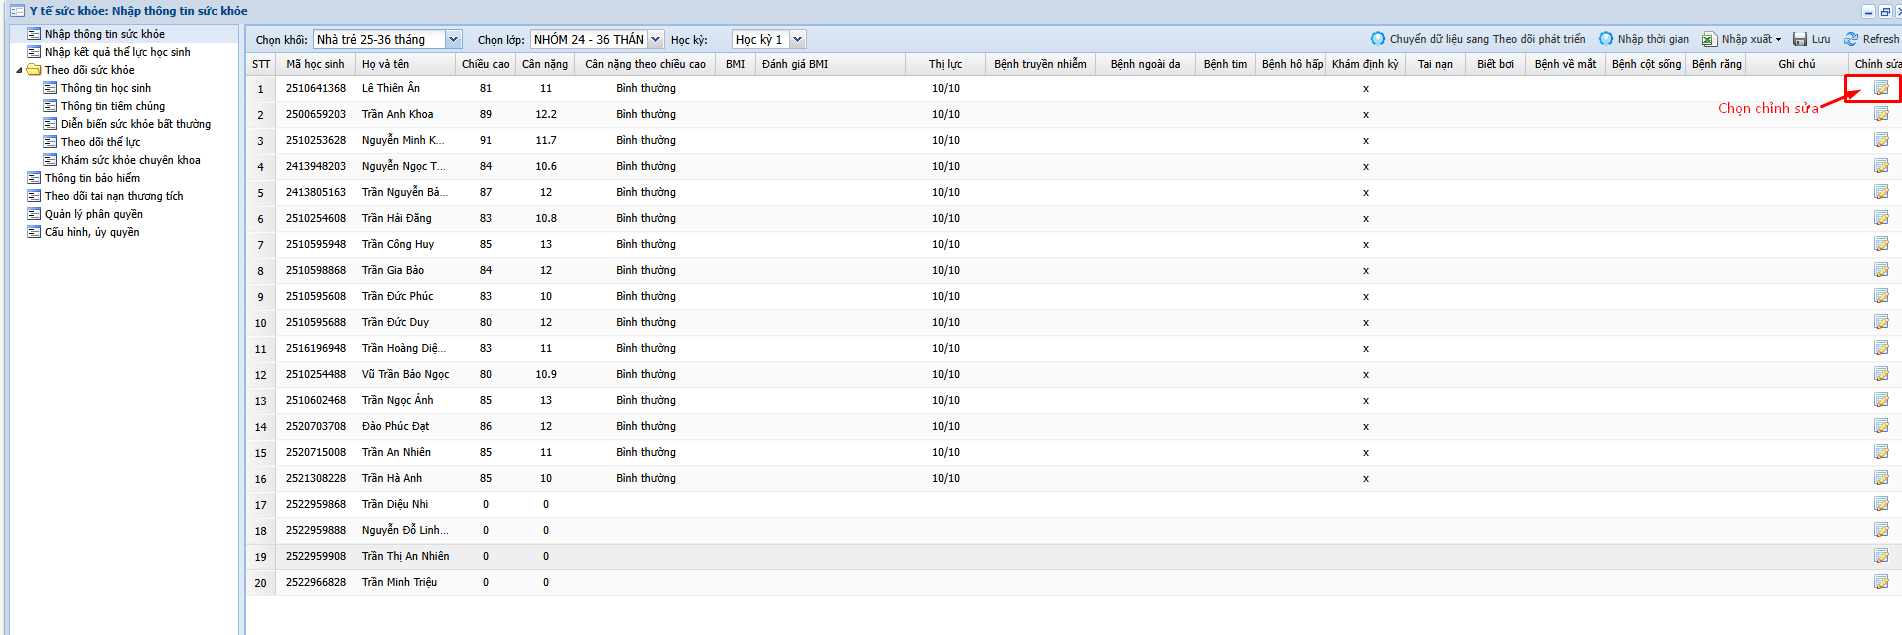This screenshot has height=635, width=1902.
Task: Click the Lưu button label
Action: pos(1821,39)
